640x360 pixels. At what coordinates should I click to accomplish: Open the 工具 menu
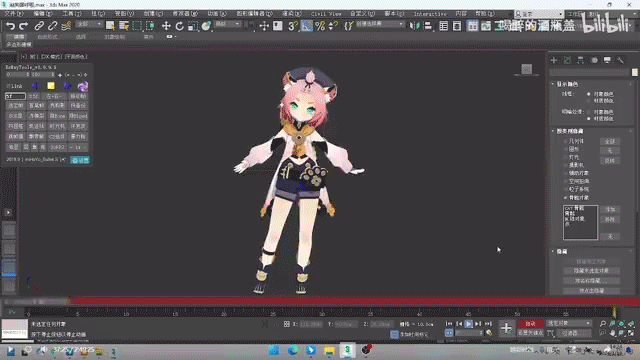(72, 14)
